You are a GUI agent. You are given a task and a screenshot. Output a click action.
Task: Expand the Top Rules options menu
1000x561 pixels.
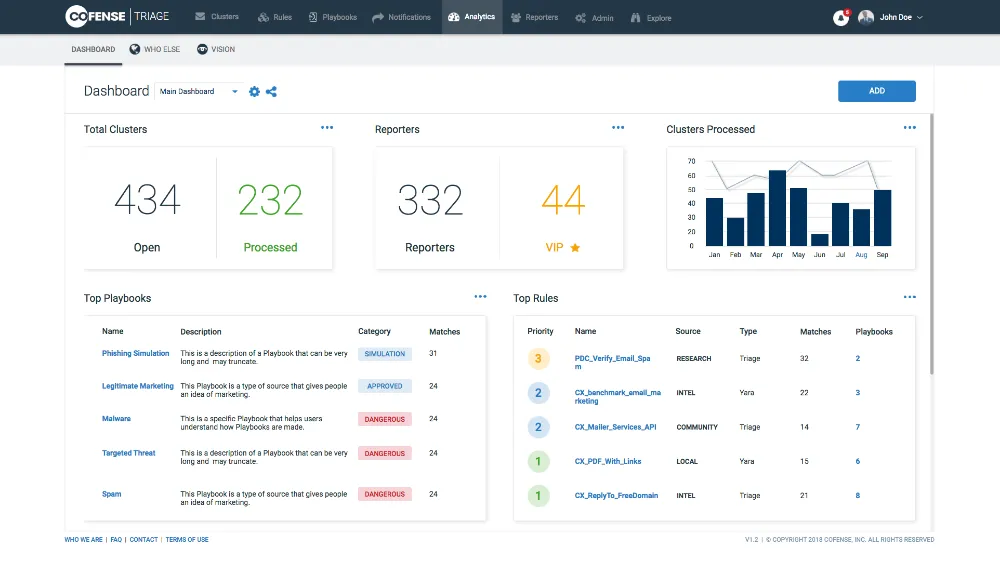point(909,297)
